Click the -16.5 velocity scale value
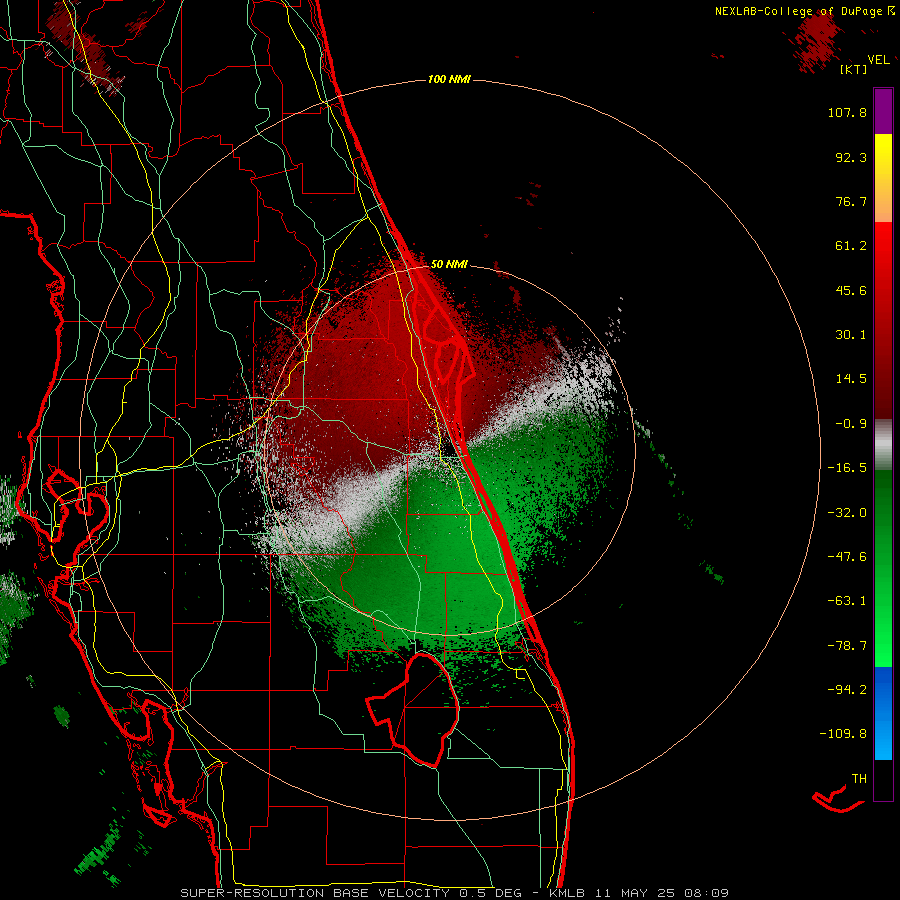 847,468
